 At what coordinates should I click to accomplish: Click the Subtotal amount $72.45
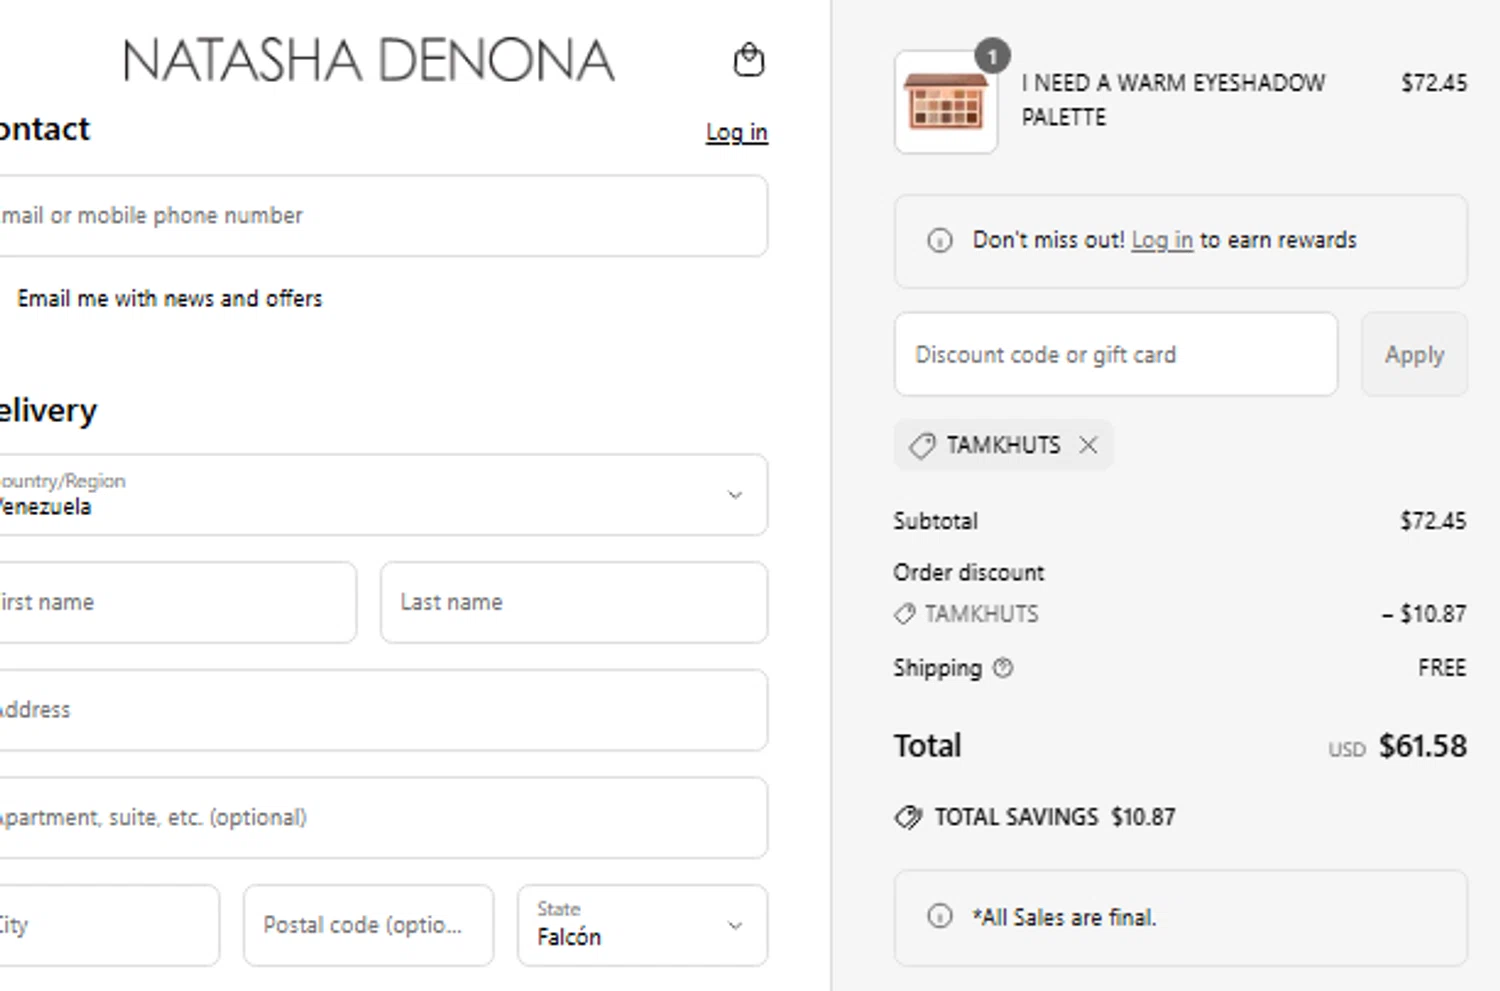[x=1433, y=521]
